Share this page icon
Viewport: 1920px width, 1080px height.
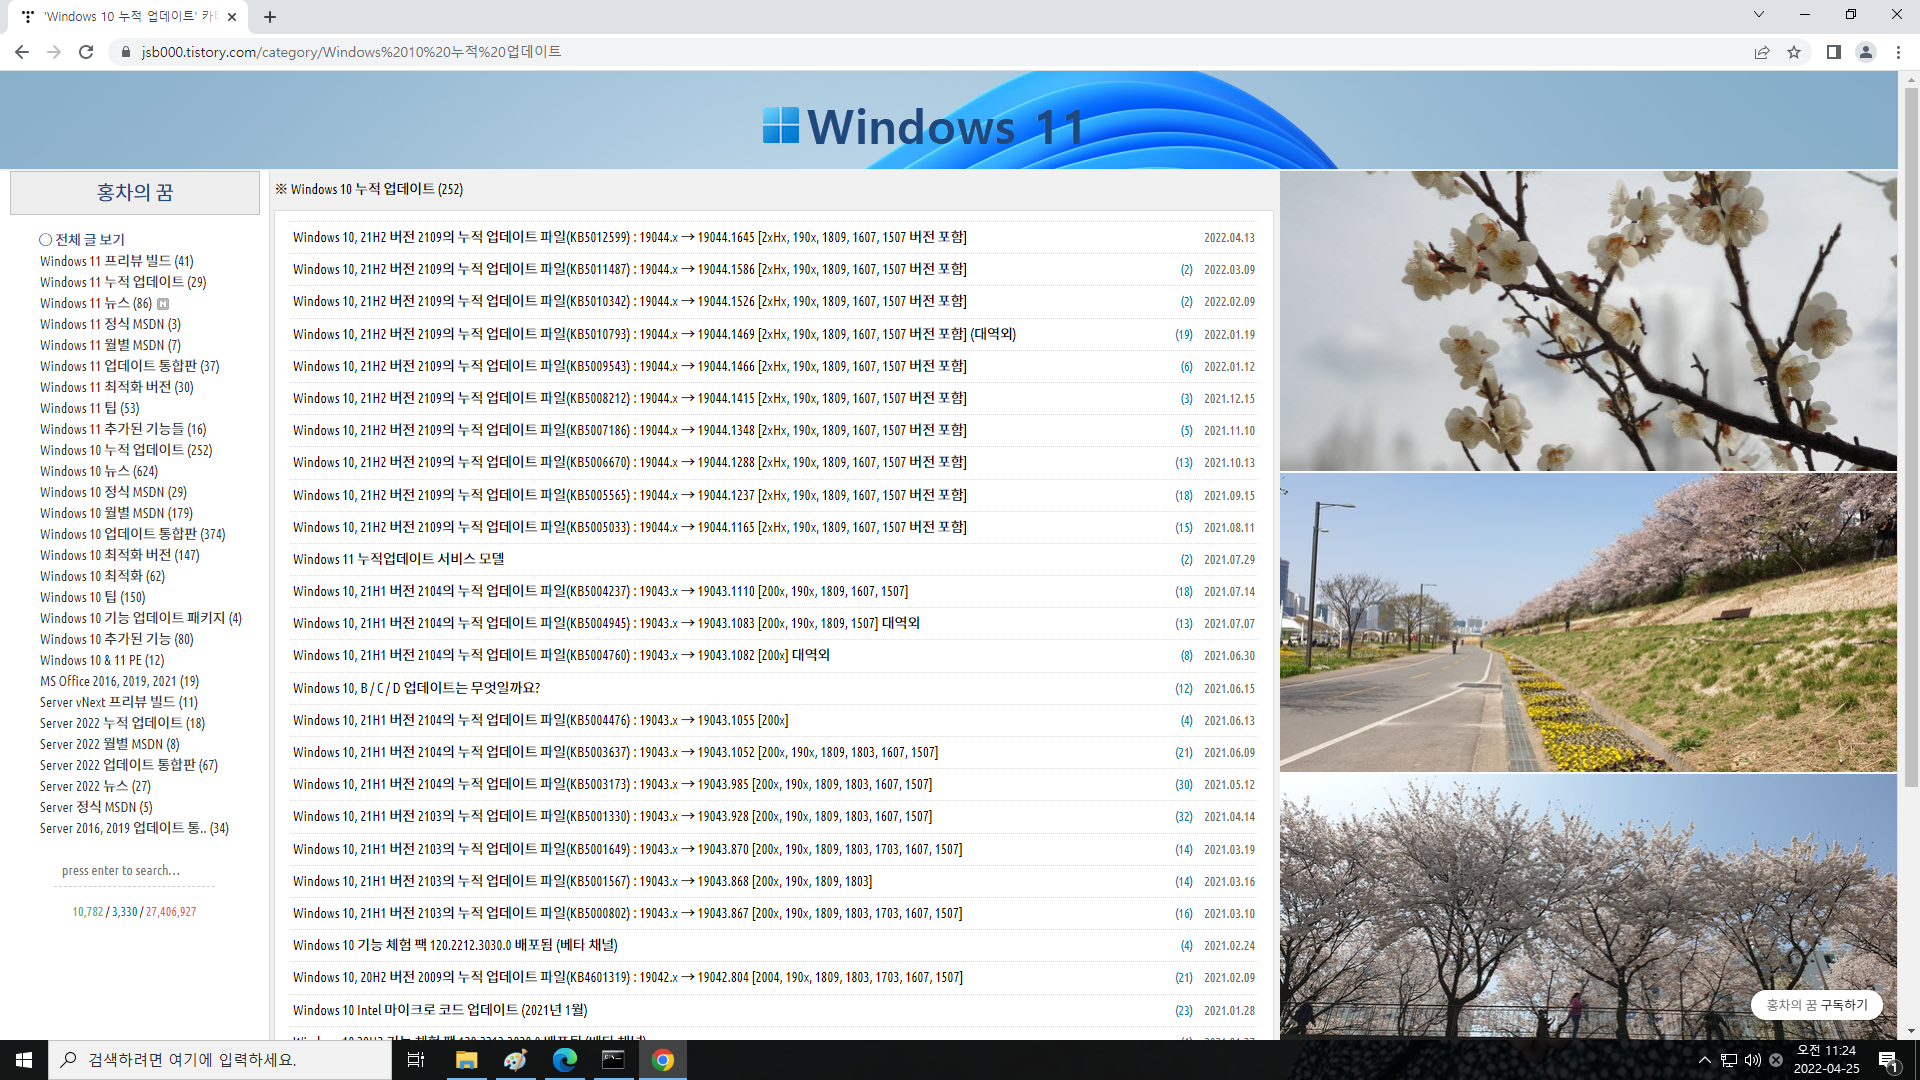[1762, 52]
